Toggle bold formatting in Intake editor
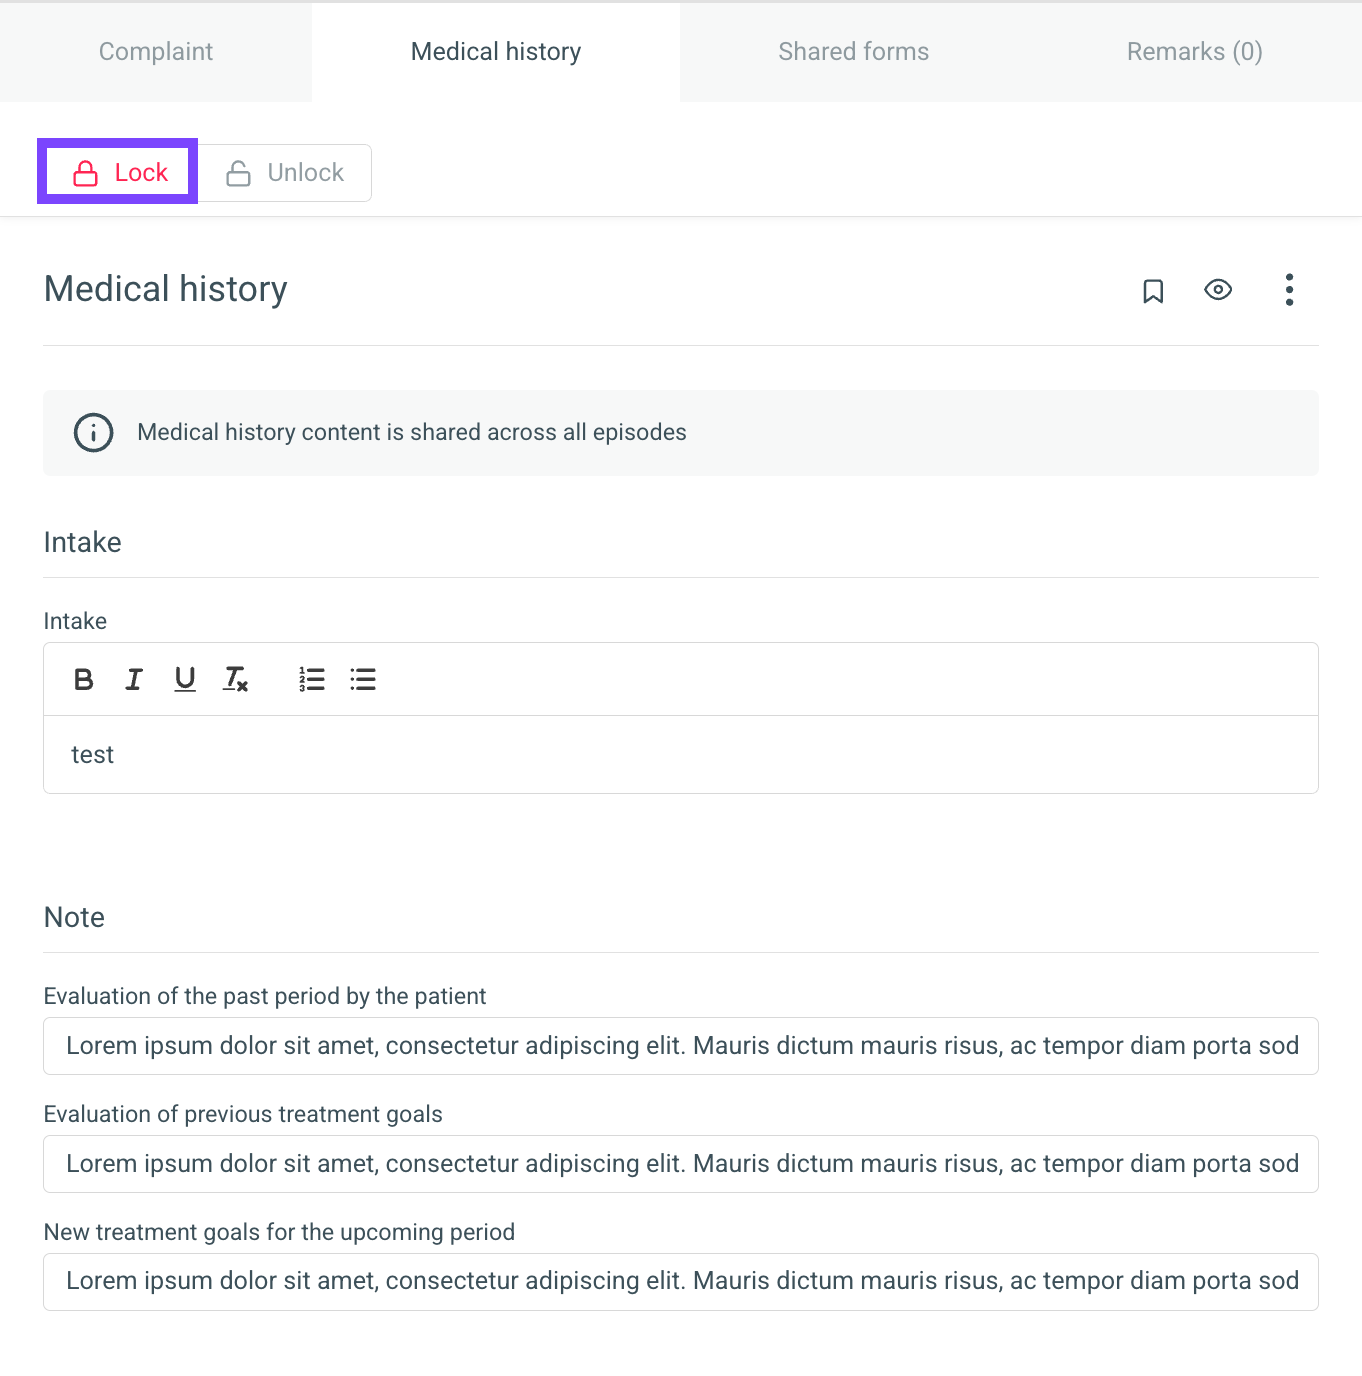 tap(84, 680)
